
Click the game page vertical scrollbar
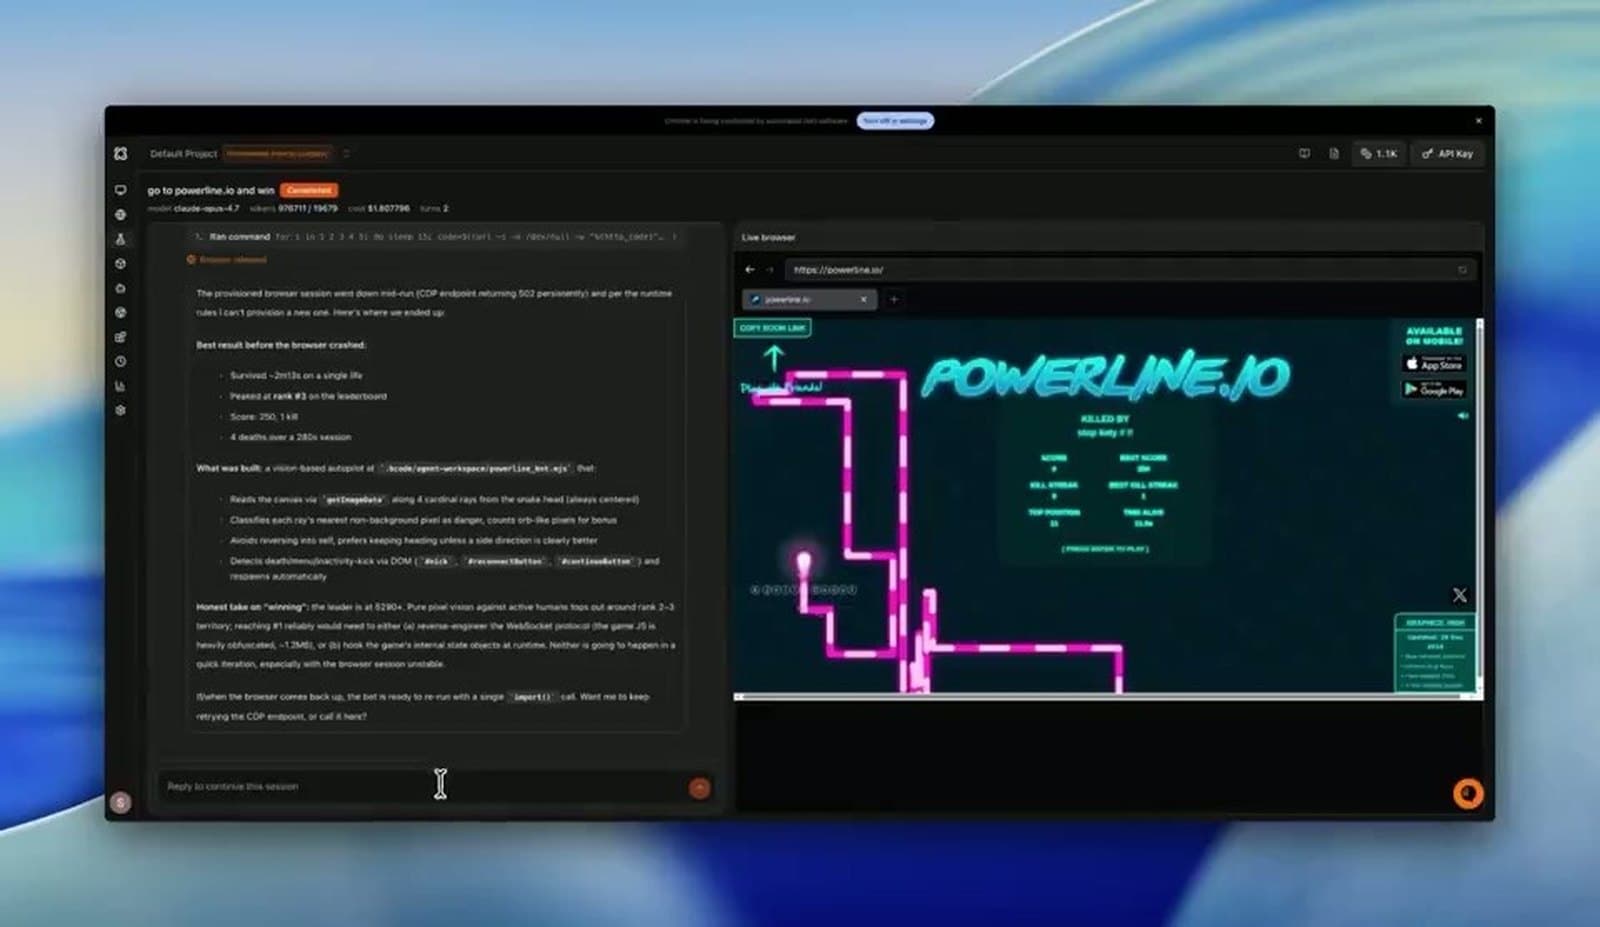pos(1479,505)
